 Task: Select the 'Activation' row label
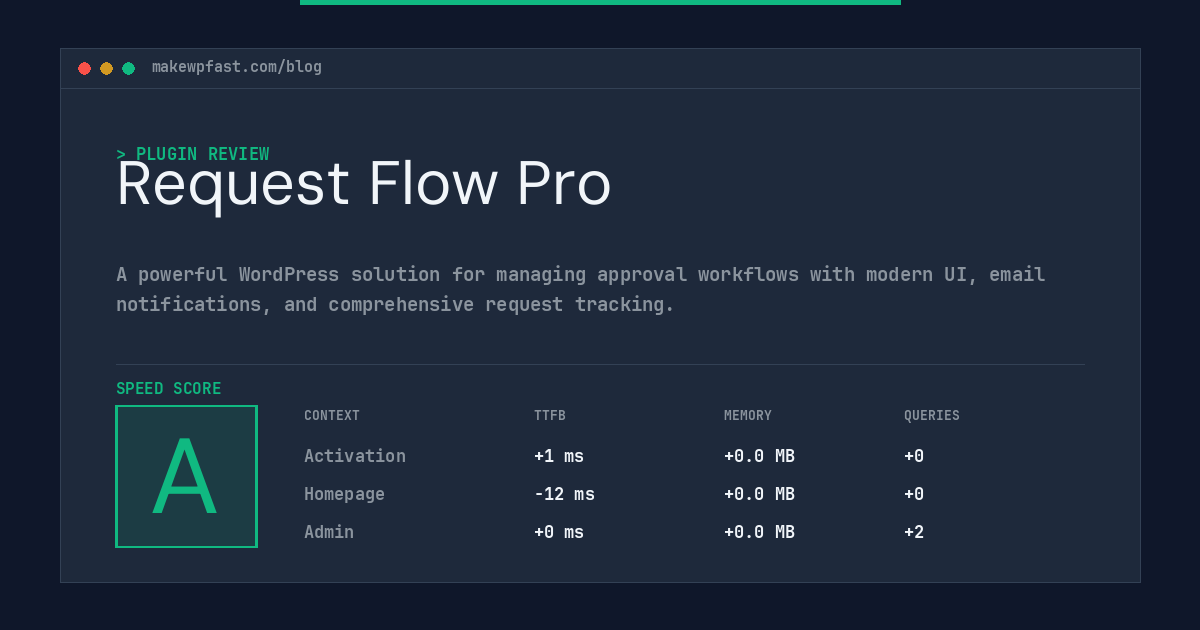coord(355,456)
